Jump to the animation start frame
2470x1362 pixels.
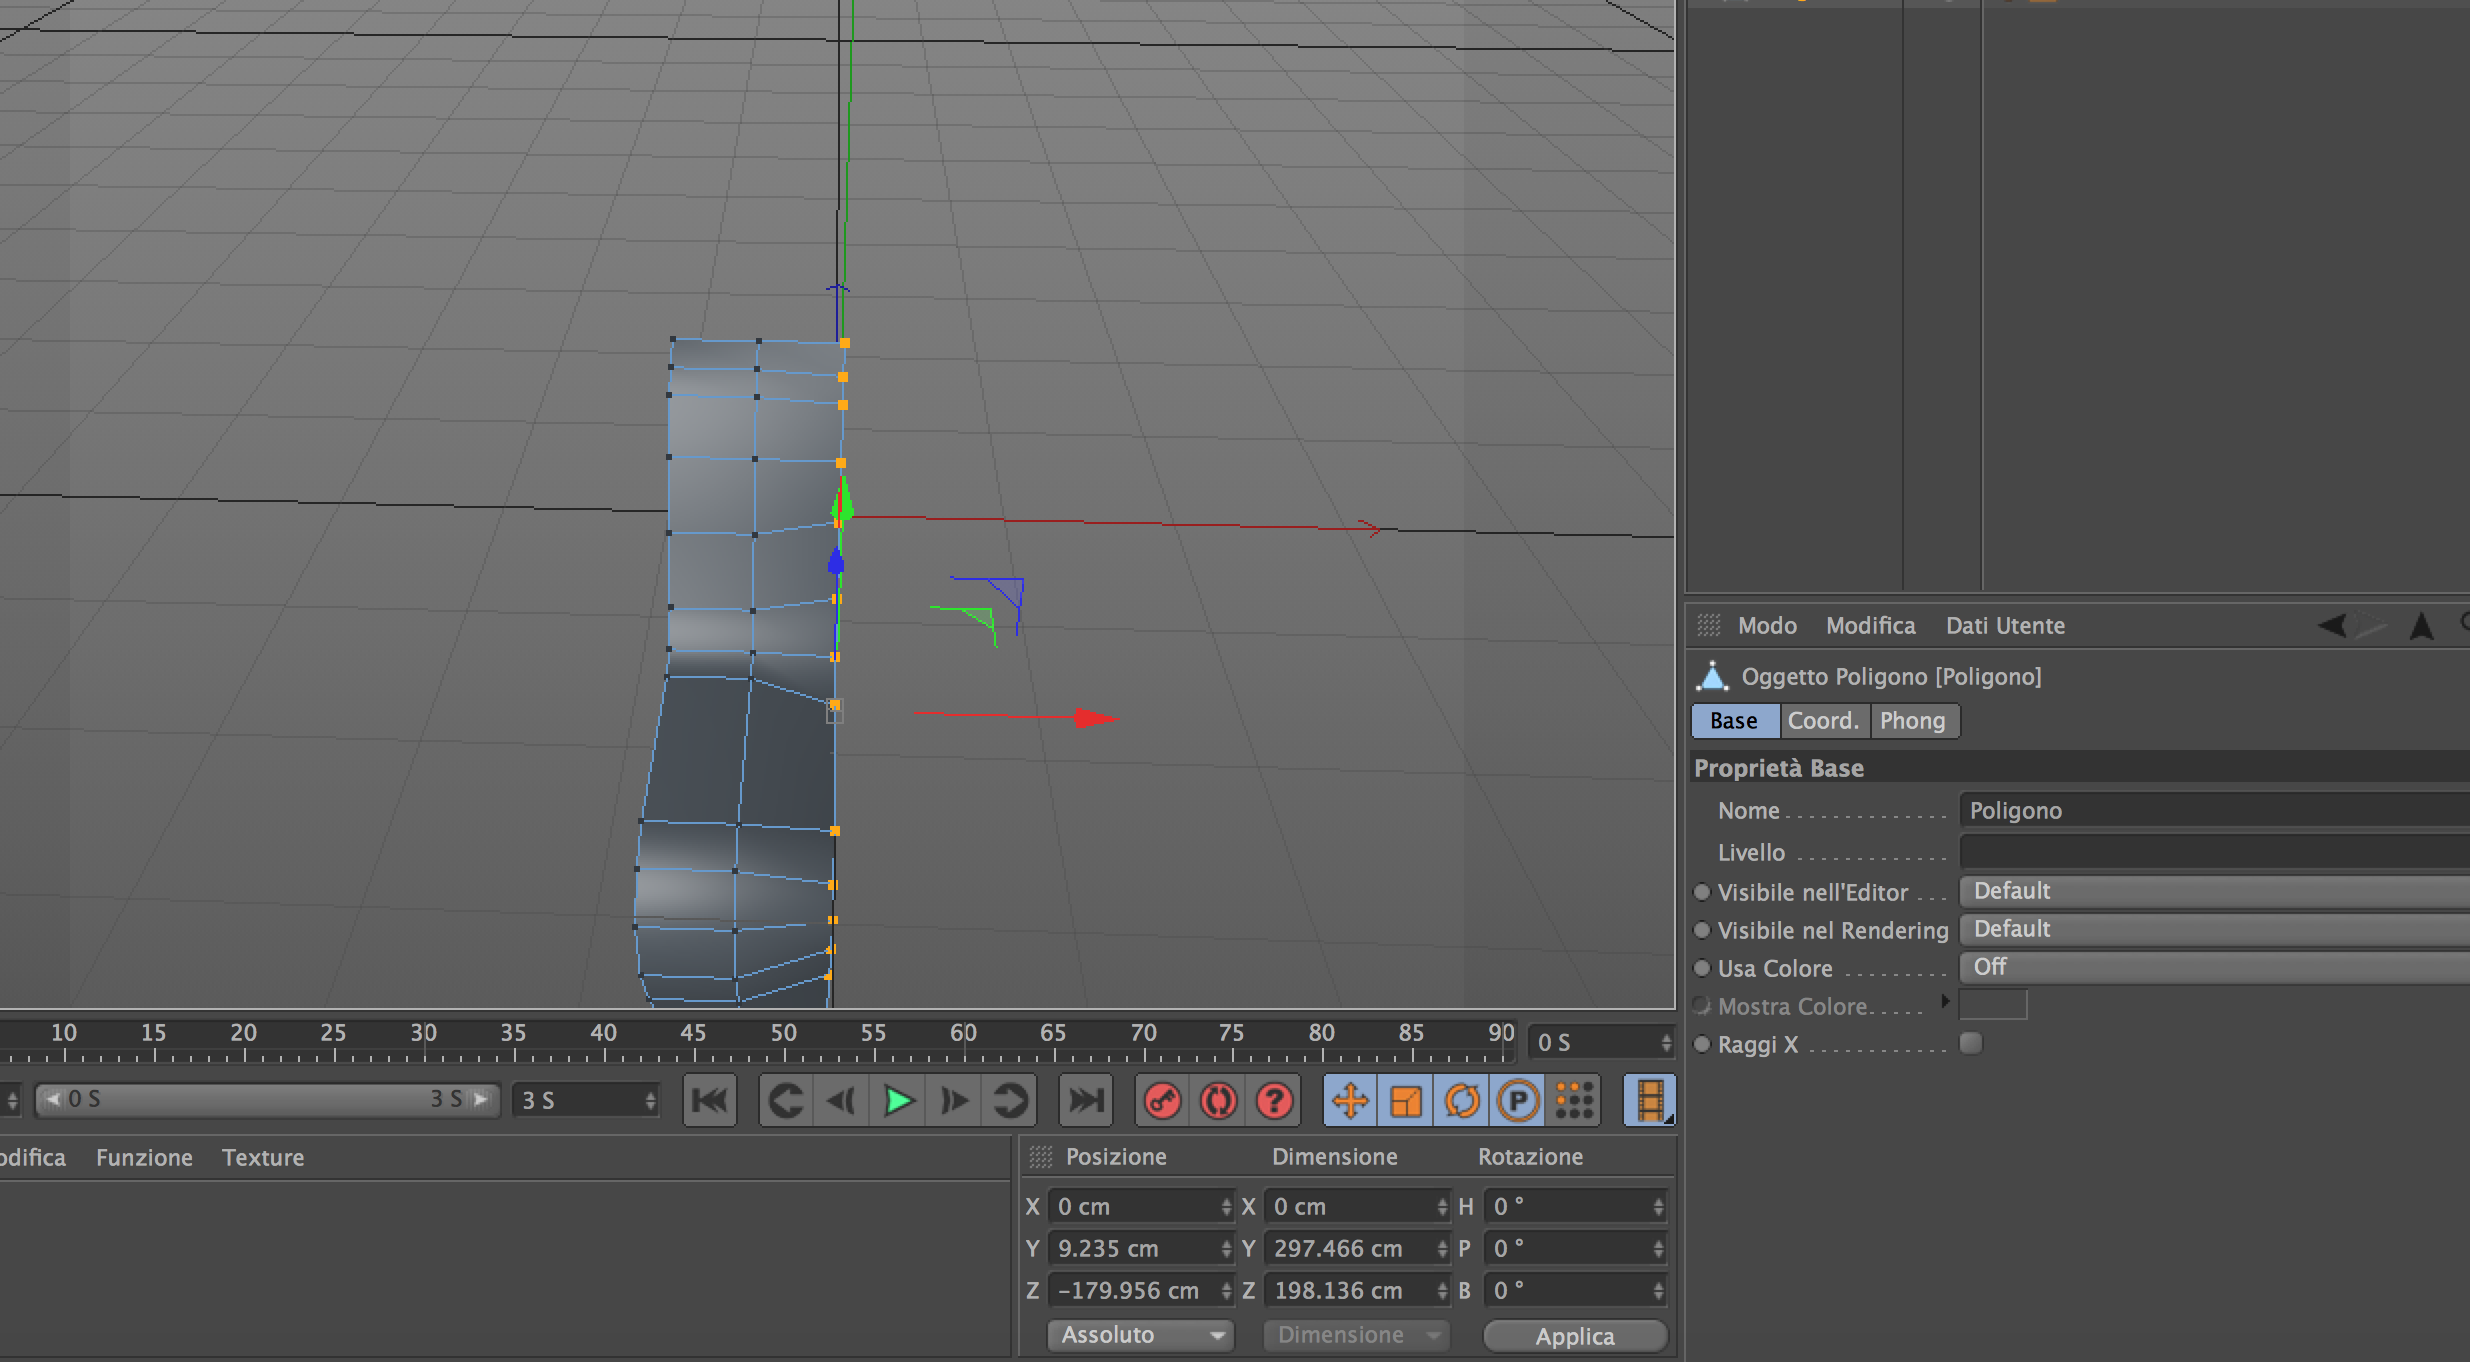click(x=709, y=1101)
